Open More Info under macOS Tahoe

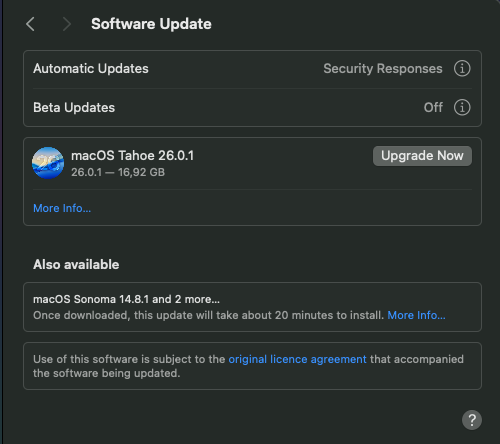[x=62, y=208]
